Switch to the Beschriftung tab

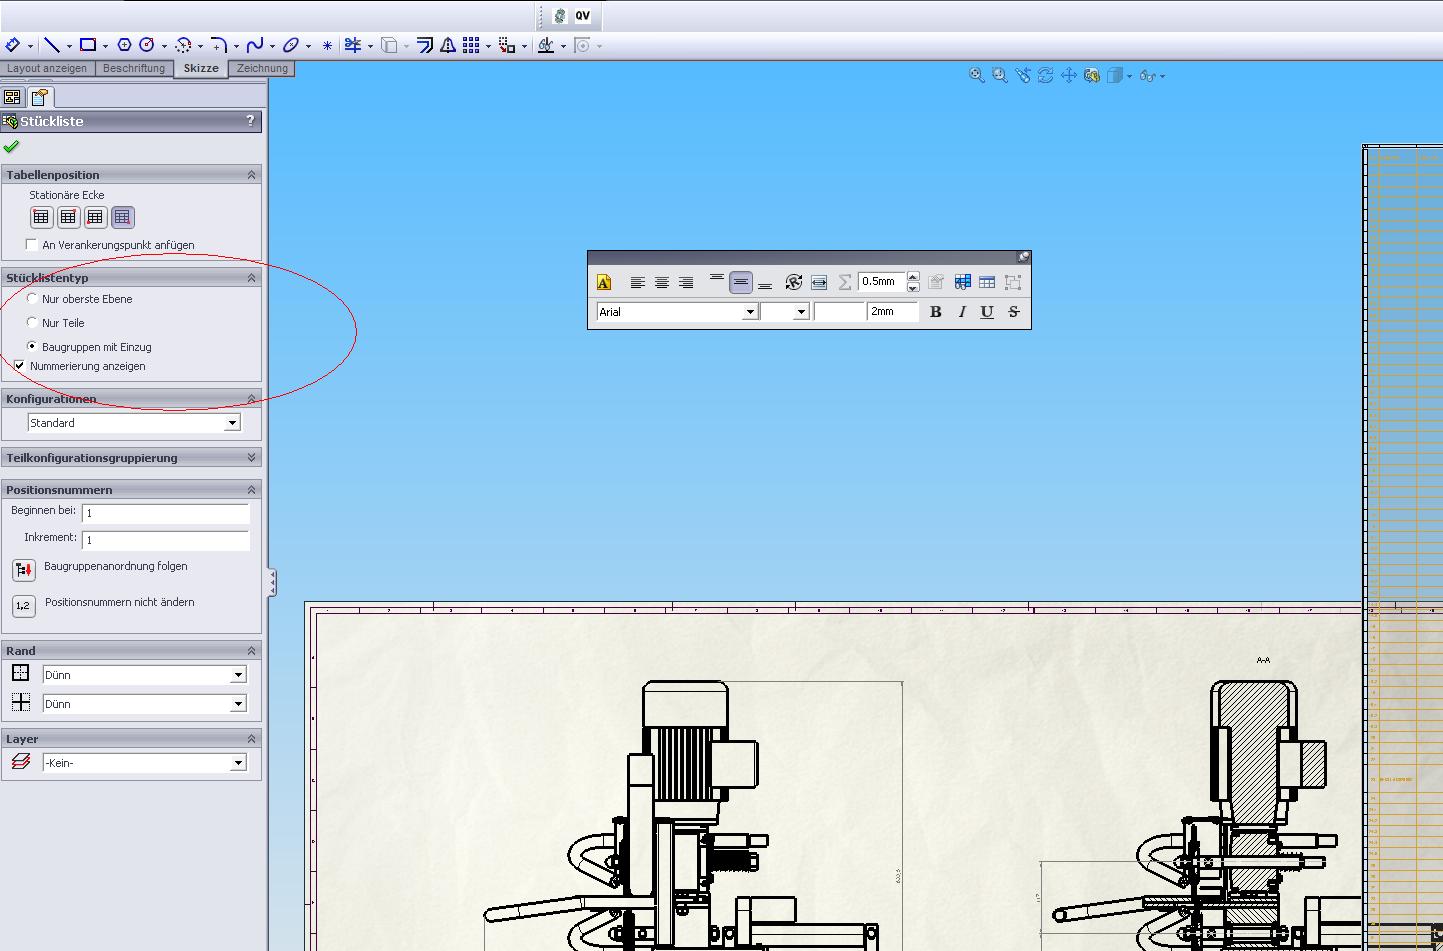pyautogui.click(x=134, y=69)
